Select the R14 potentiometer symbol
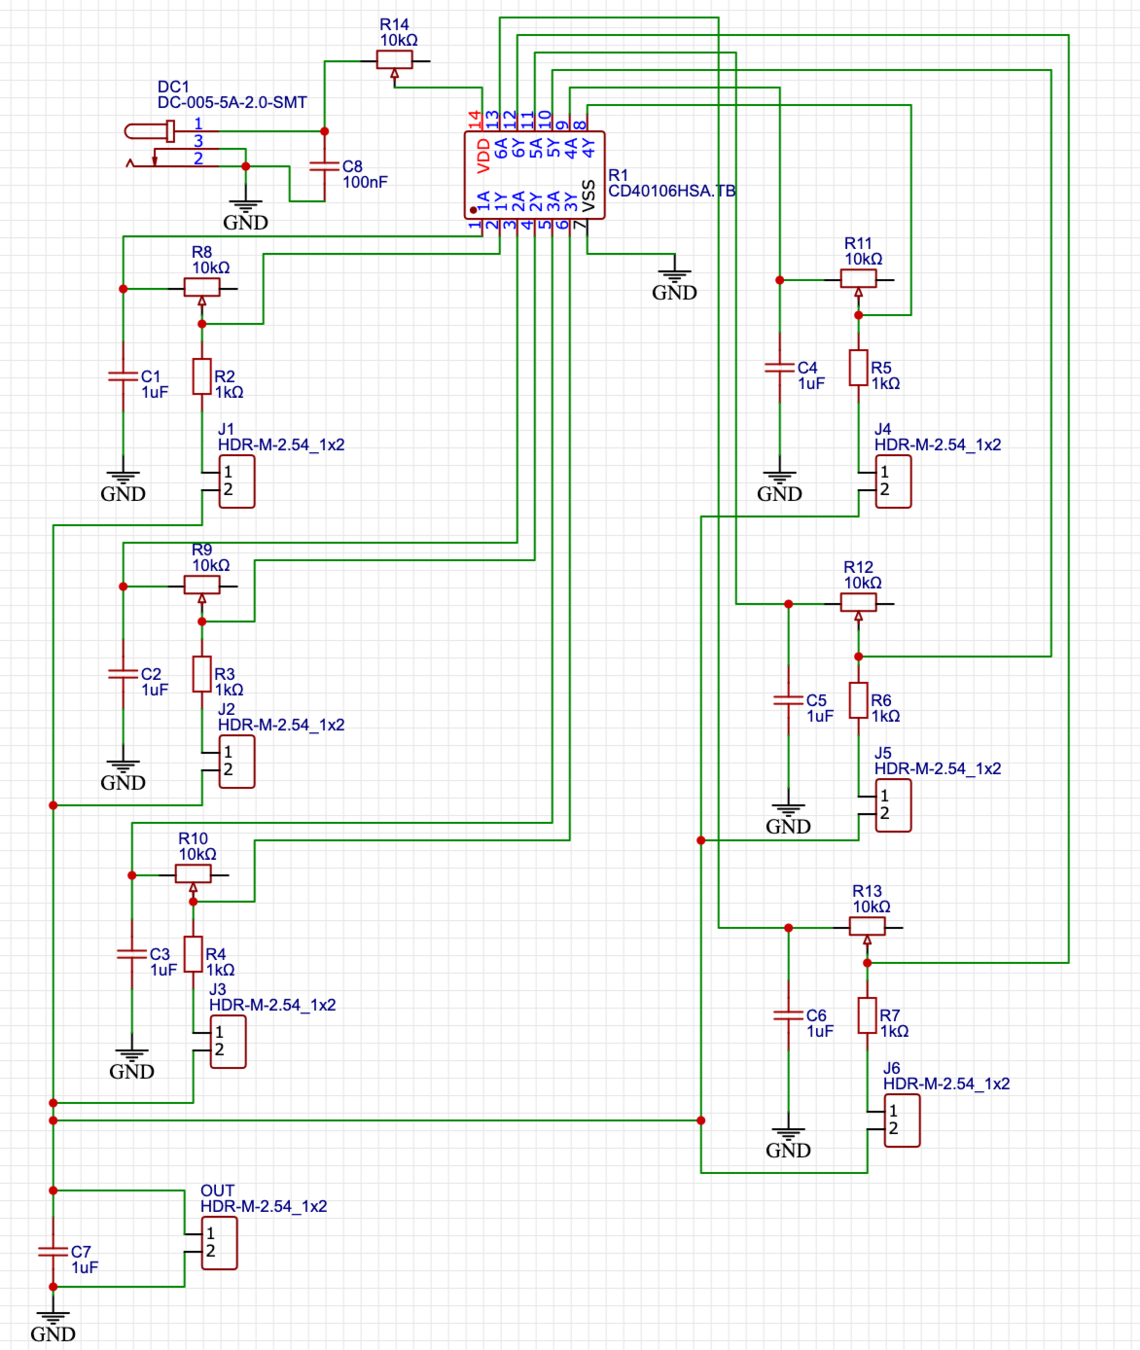 pos(394,62)
